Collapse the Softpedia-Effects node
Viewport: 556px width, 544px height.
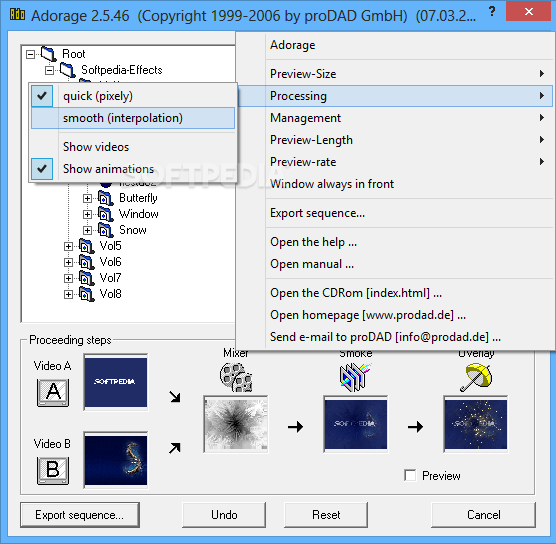coord(50,70)
